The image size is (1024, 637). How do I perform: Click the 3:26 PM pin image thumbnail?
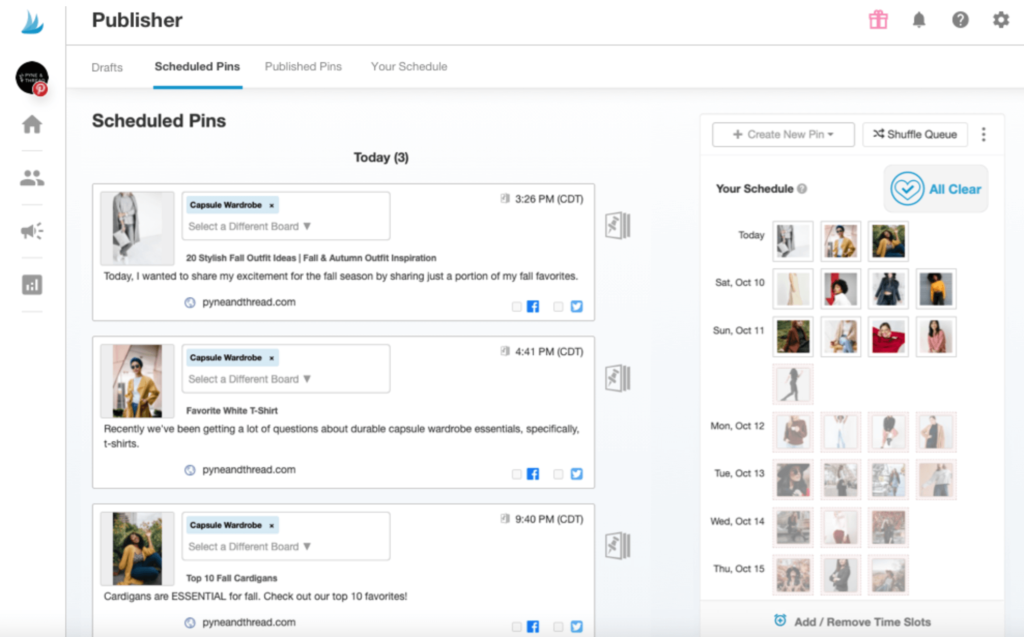click(137, 228)
